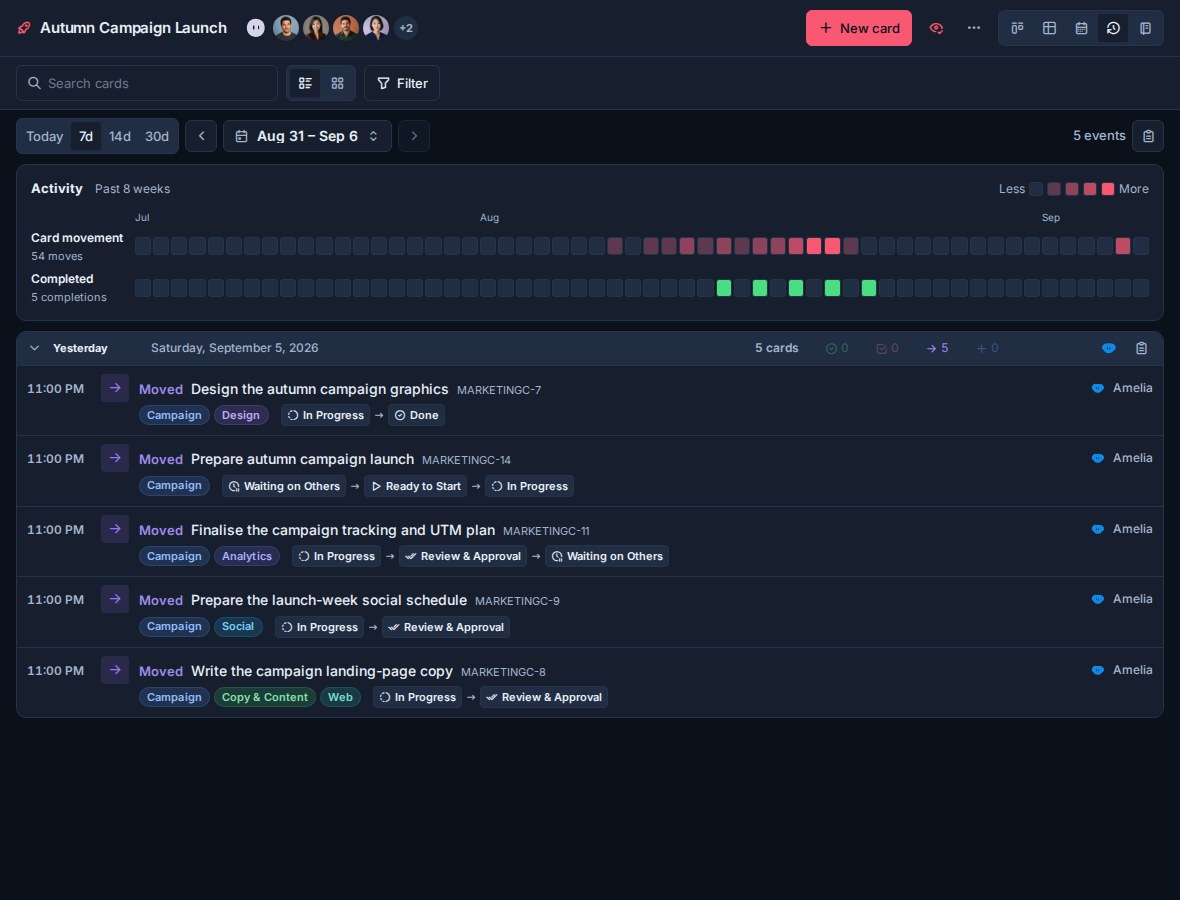Click move arrow icon for MARKETINGC-11 row
The width and height of the screenshot is (1180, 900).
coord(114,529)
